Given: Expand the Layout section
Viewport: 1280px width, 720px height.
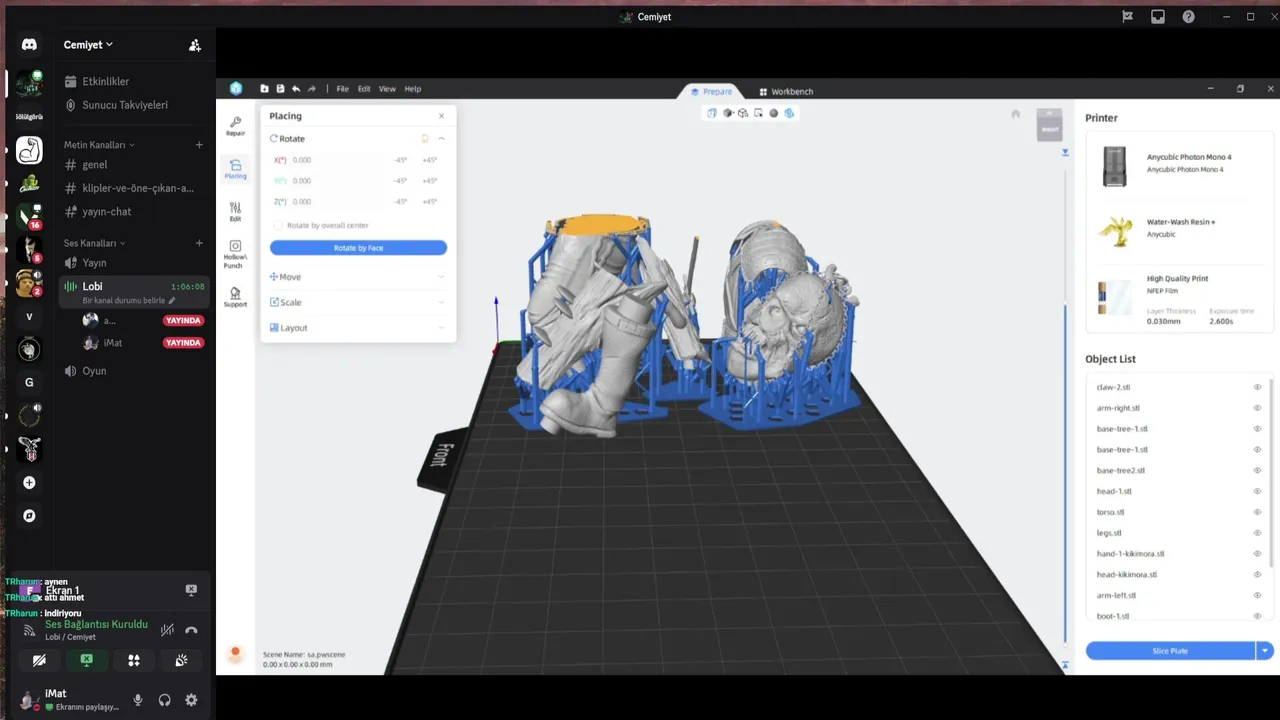Looking at the screenshot, I should click(x=358, y=328).
